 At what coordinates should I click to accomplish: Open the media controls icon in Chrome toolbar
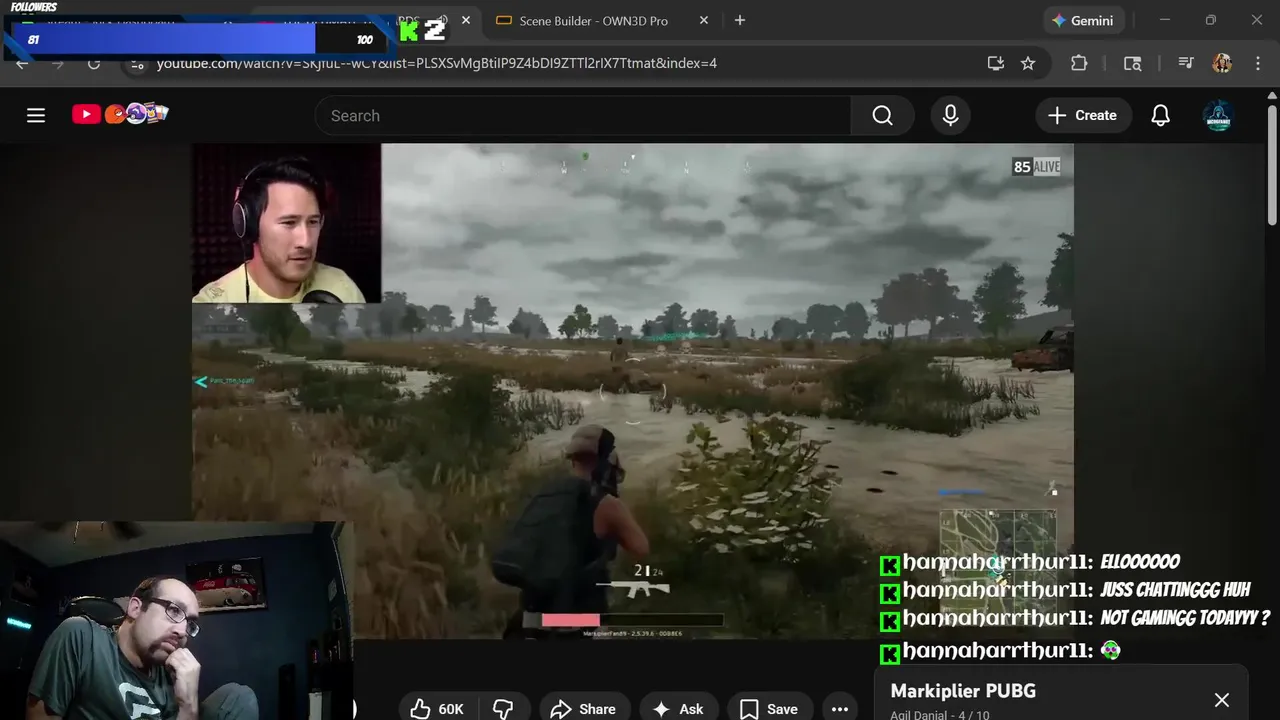click(x=1186, y=63)
